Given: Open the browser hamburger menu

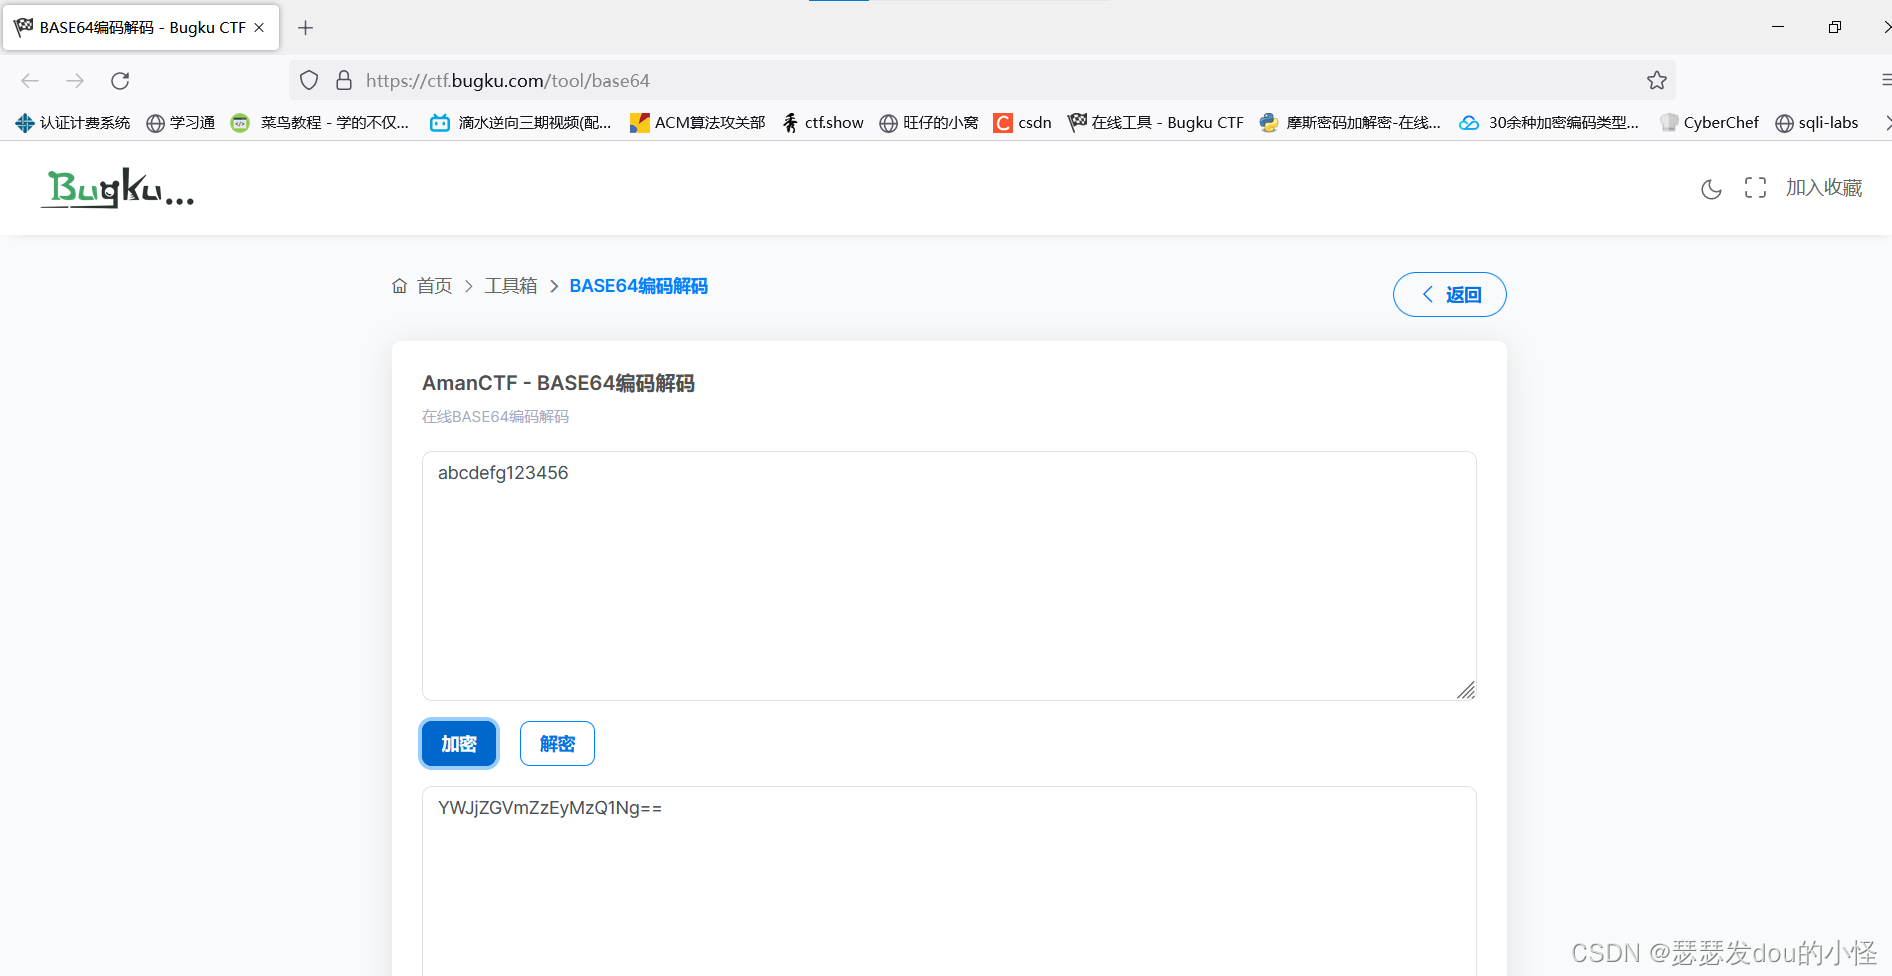Looking at the screenshot, I should [x=1886, y=80].
